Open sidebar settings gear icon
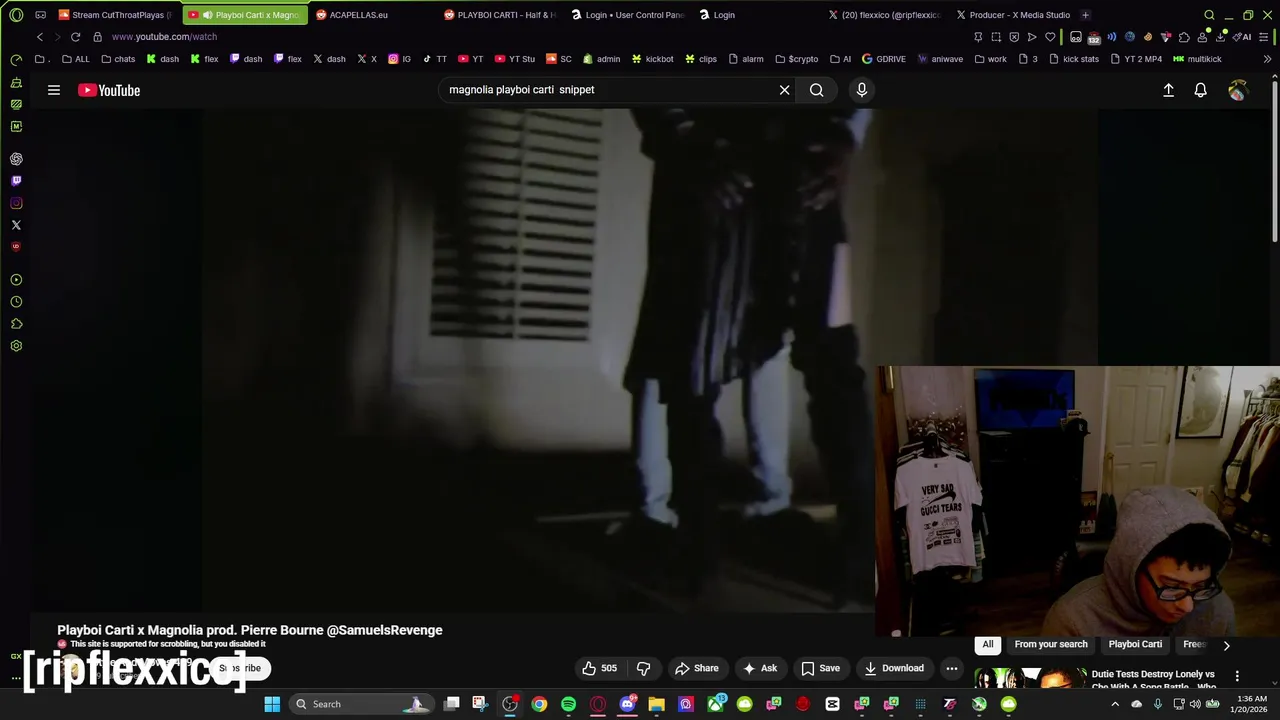This screenshot has height=720, width=1280. [x=16, y=346]
